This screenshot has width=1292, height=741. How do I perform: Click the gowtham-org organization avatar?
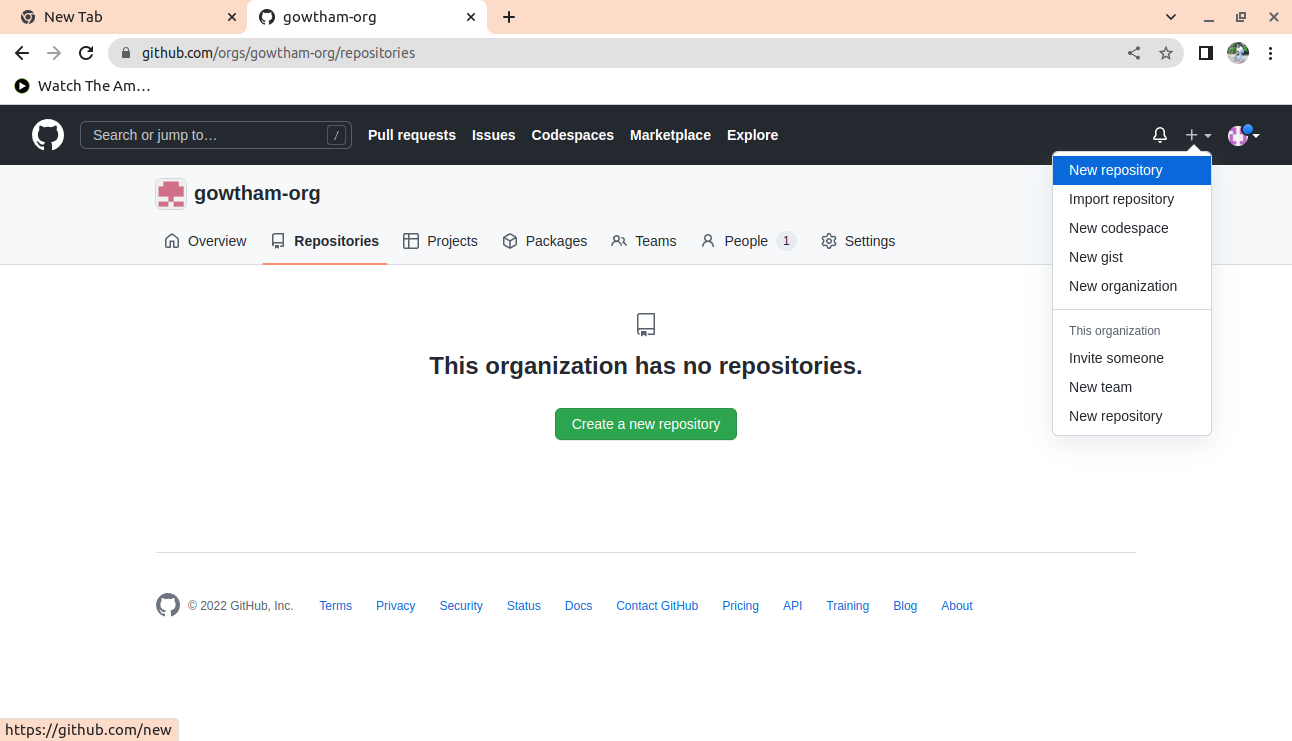click(x=171, y=194)
